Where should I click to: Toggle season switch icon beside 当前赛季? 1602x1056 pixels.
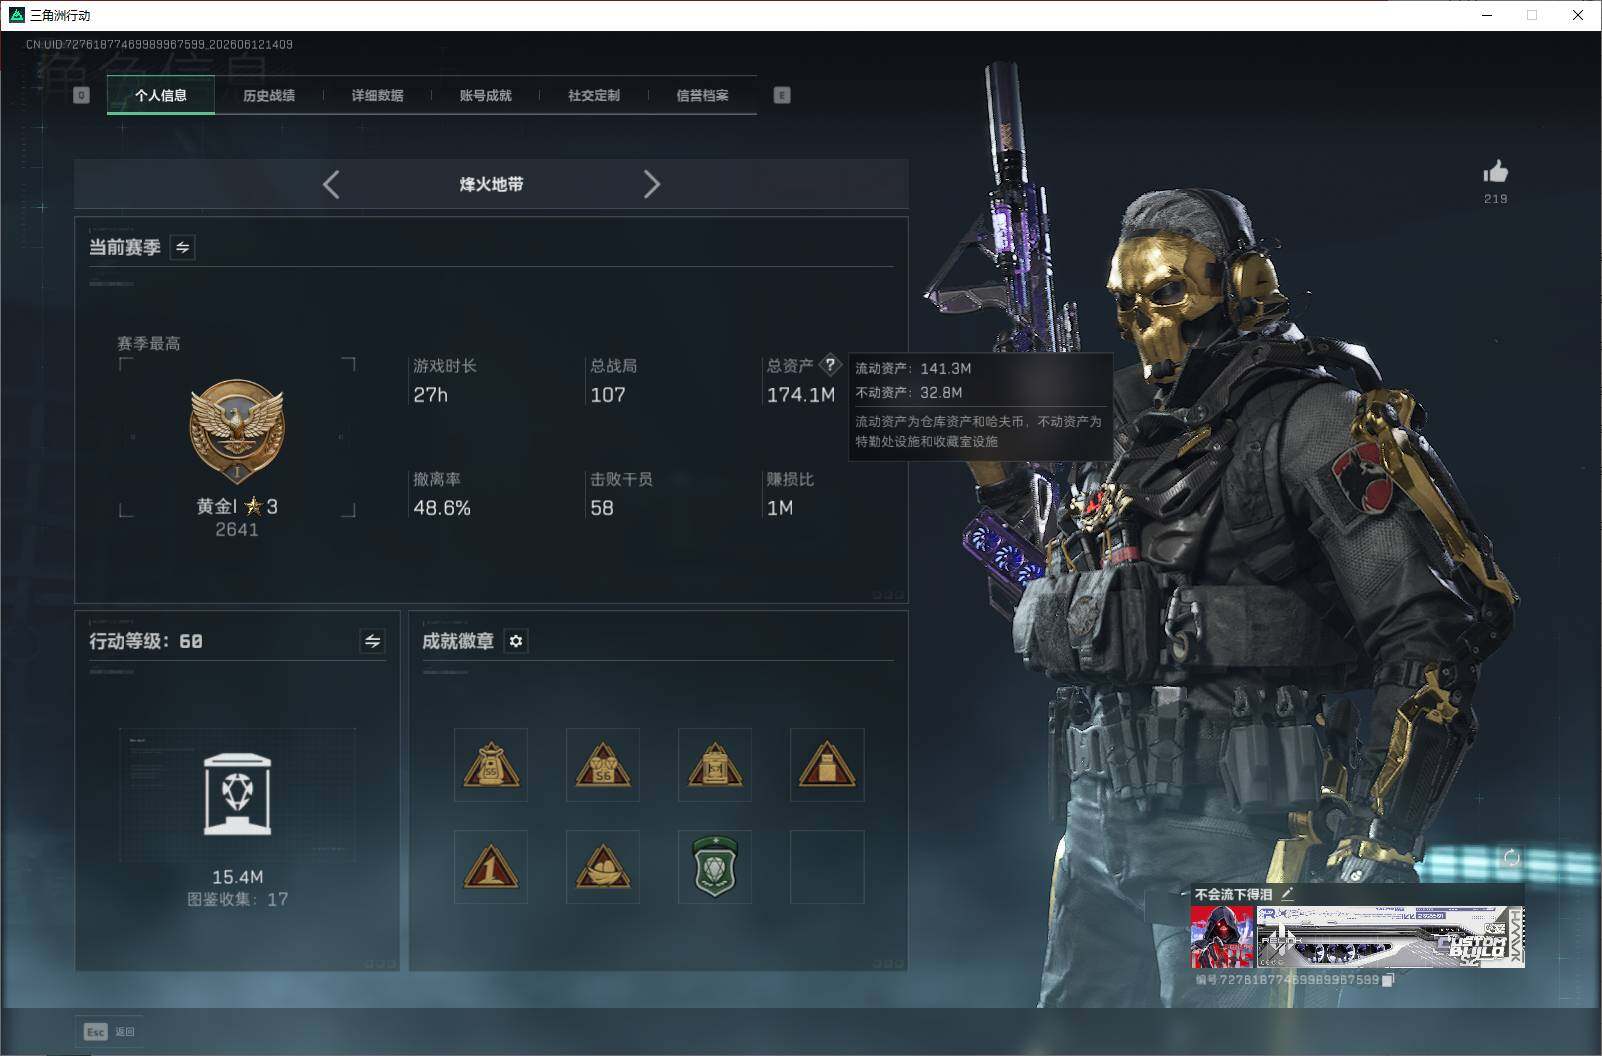click(x=182, y=247)
